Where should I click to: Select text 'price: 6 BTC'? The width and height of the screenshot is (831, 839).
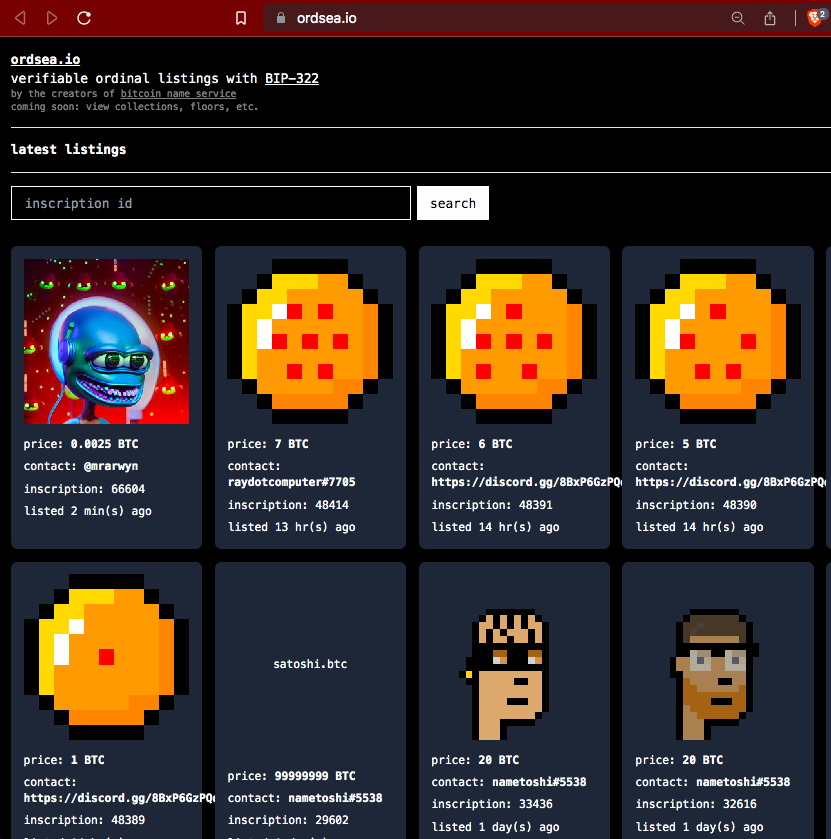pos(472,444)
